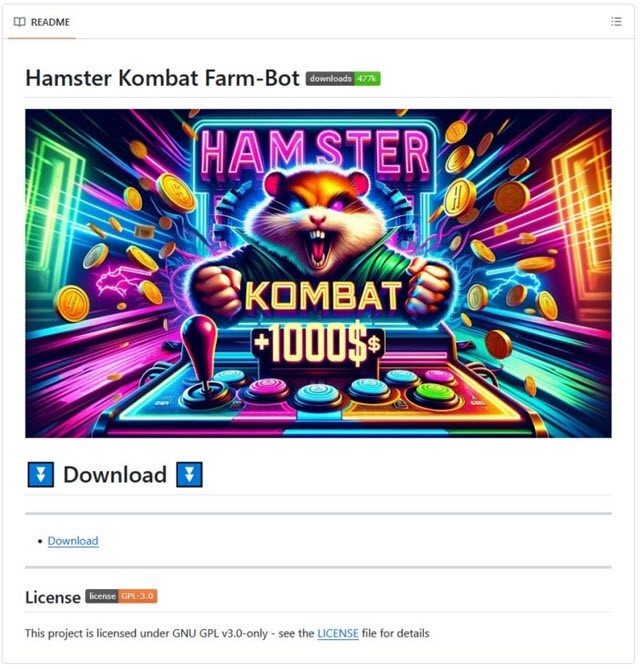This screenshot has height=669, width=640.
Task: Click the +1000$ sign in banner
Action: (x=318, y=344)
